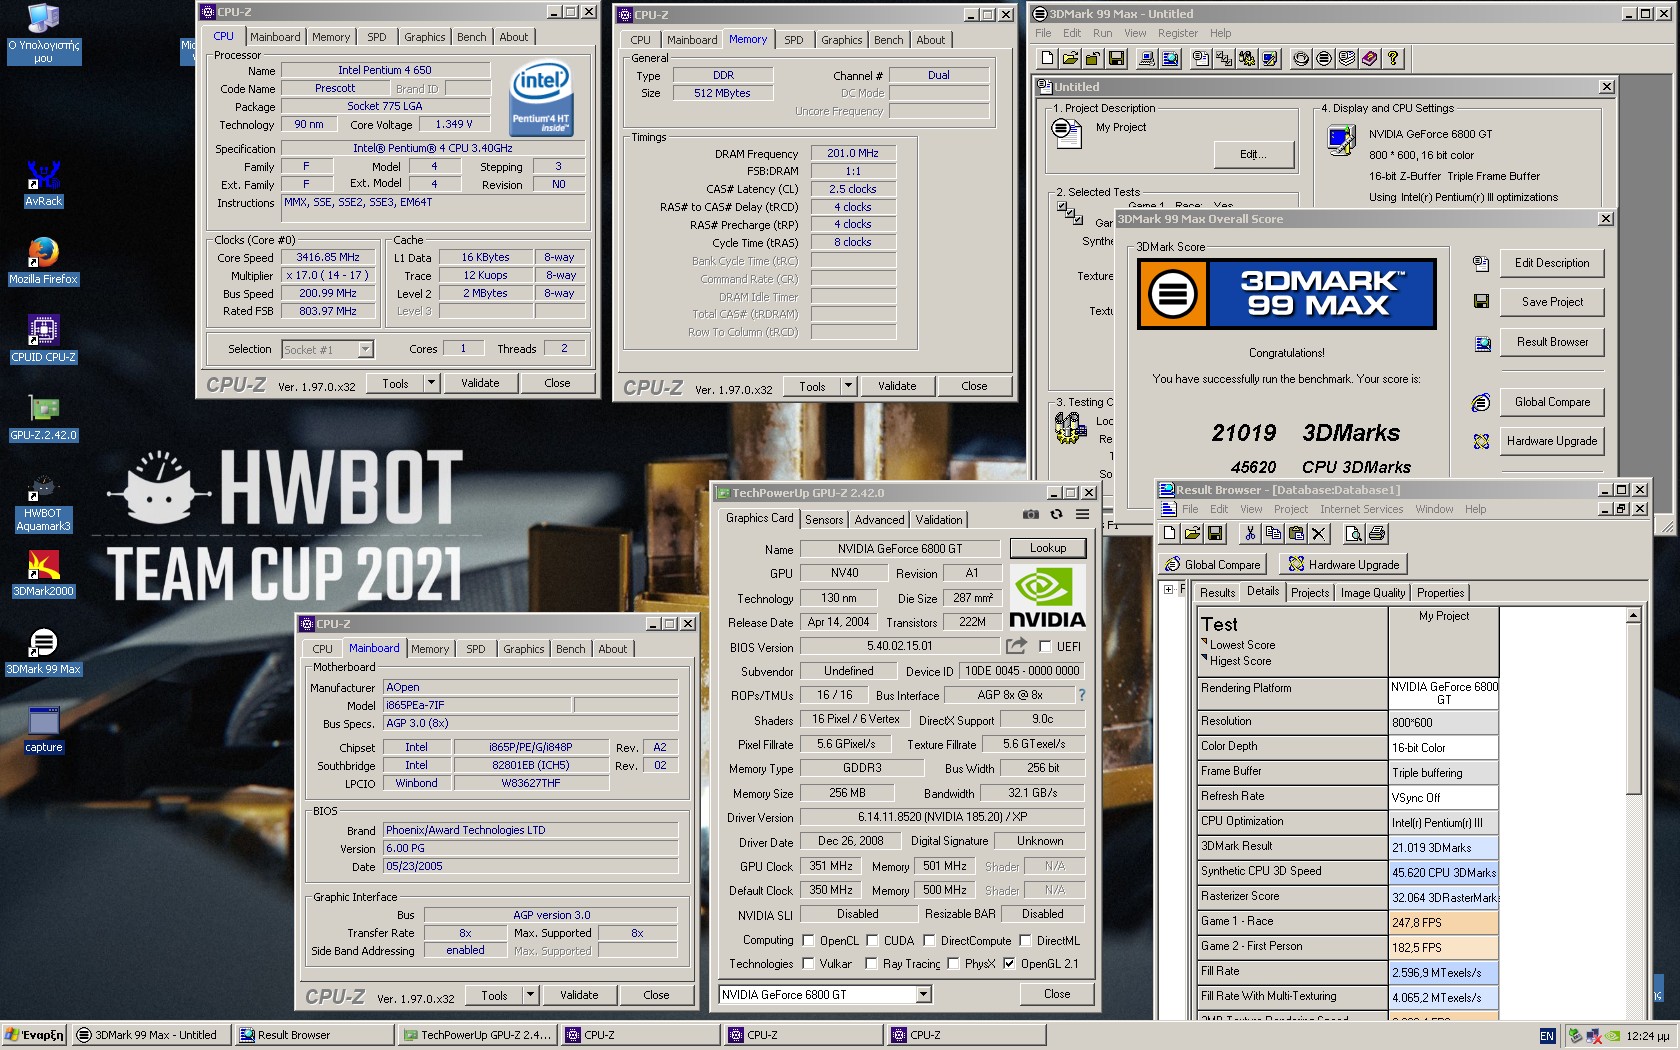This screenshot has width=1680, height=1050.
Task: Click the Edit... button in Project Description
Action: 1253,154
